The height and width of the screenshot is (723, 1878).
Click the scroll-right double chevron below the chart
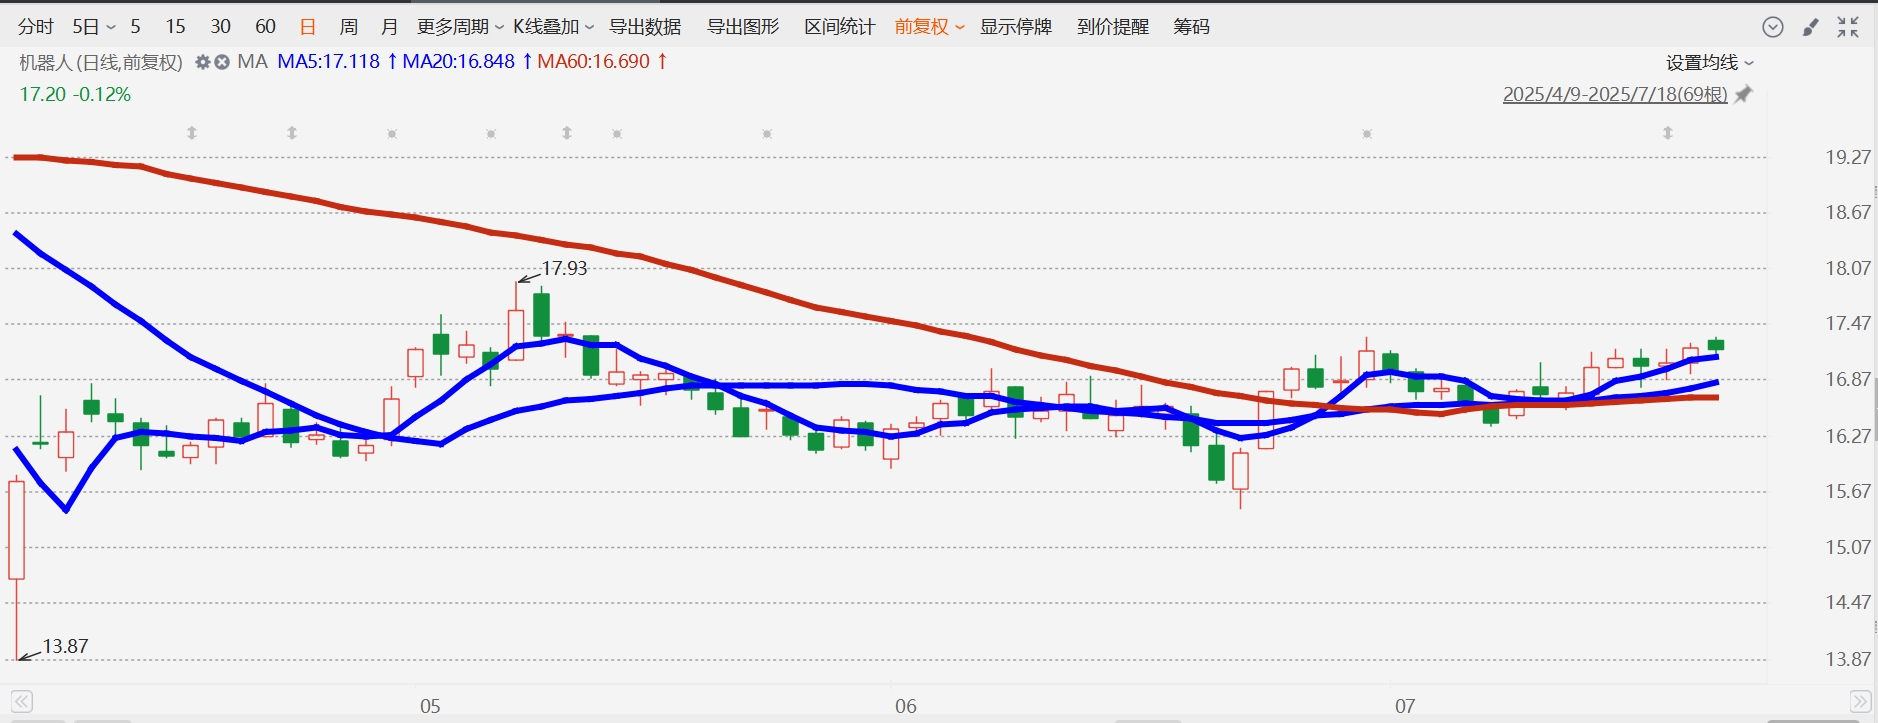pos(1860,701)
